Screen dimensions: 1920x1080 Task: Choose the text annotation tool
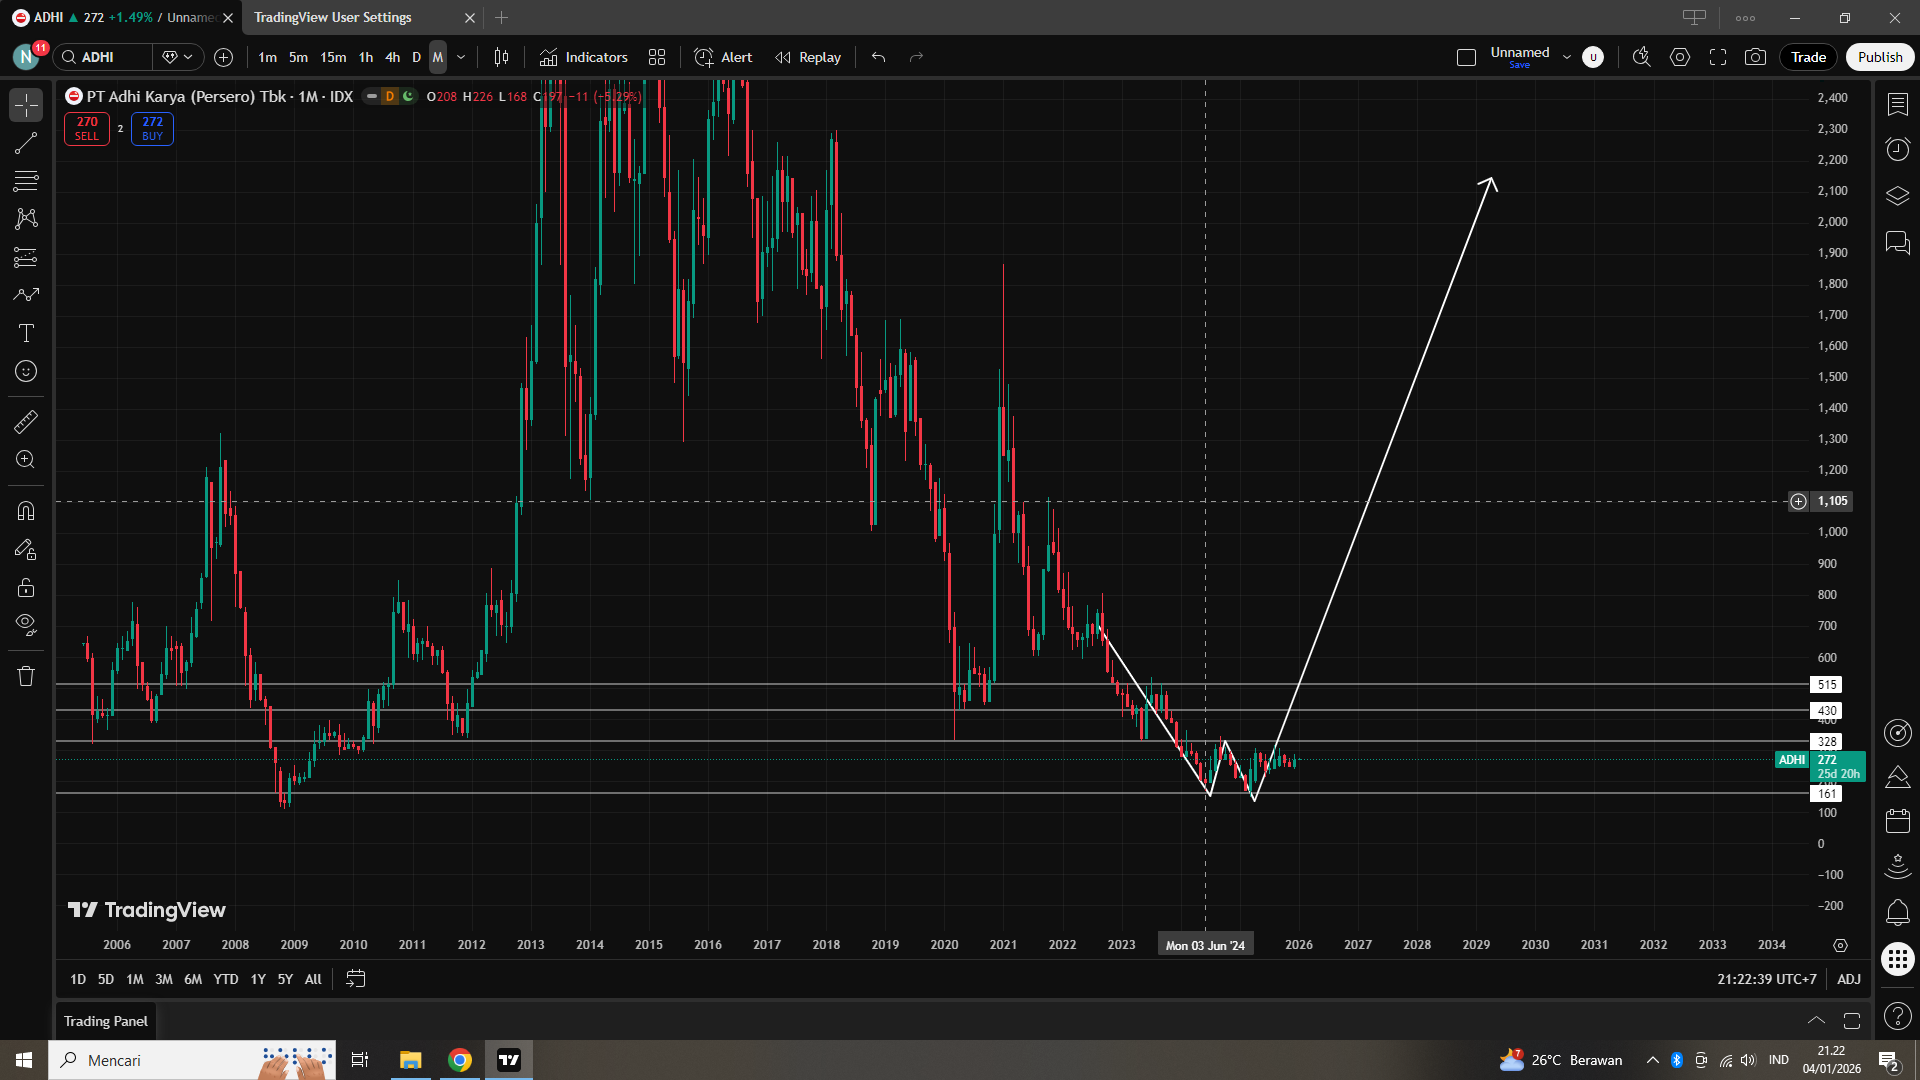pyautogui.click(x=26, y=333)
